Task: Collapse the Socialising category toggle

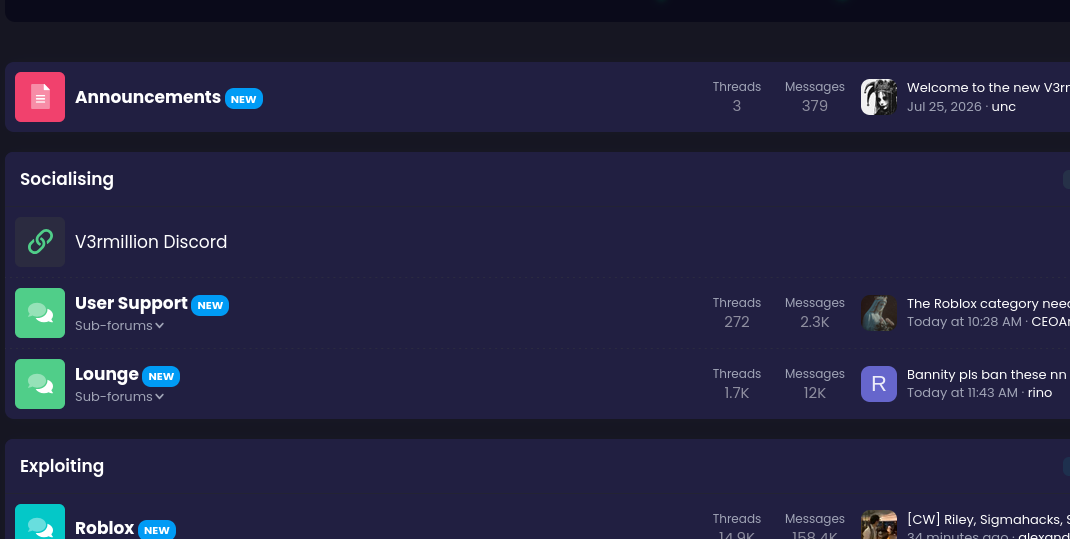Action: click(x=1066, y=179)
